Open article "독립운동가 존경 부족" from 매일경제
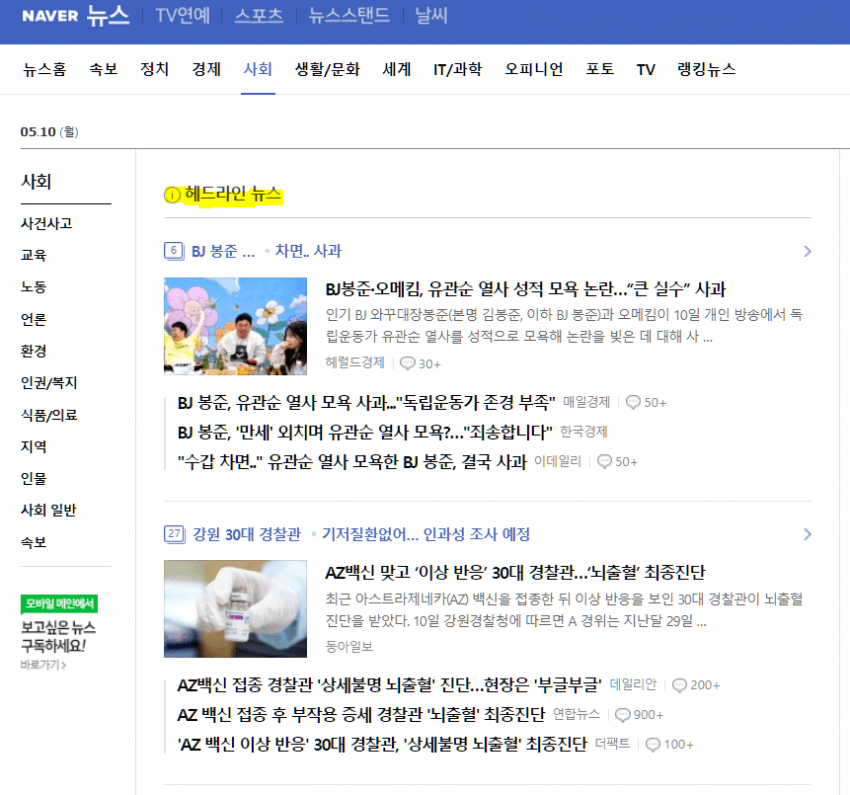The image size is (850, 795). click(x=366, y=403)
